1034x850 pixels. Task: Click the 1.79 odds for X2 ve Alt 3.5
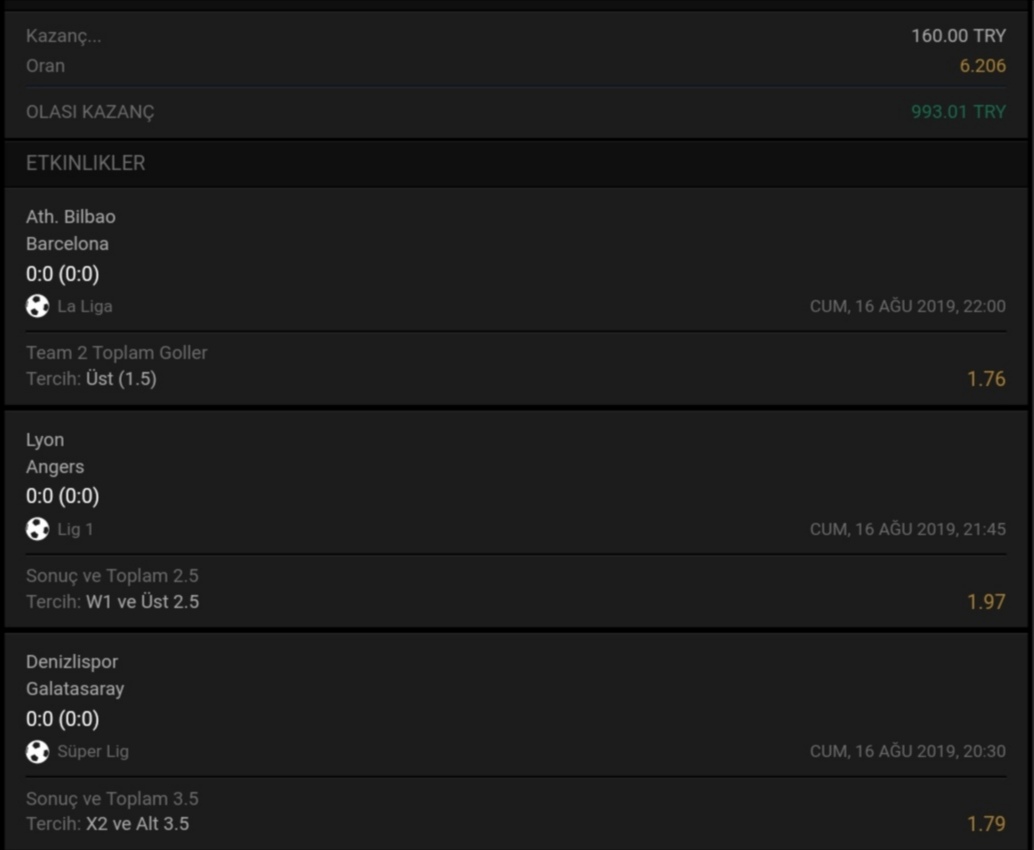pos(986,824)
